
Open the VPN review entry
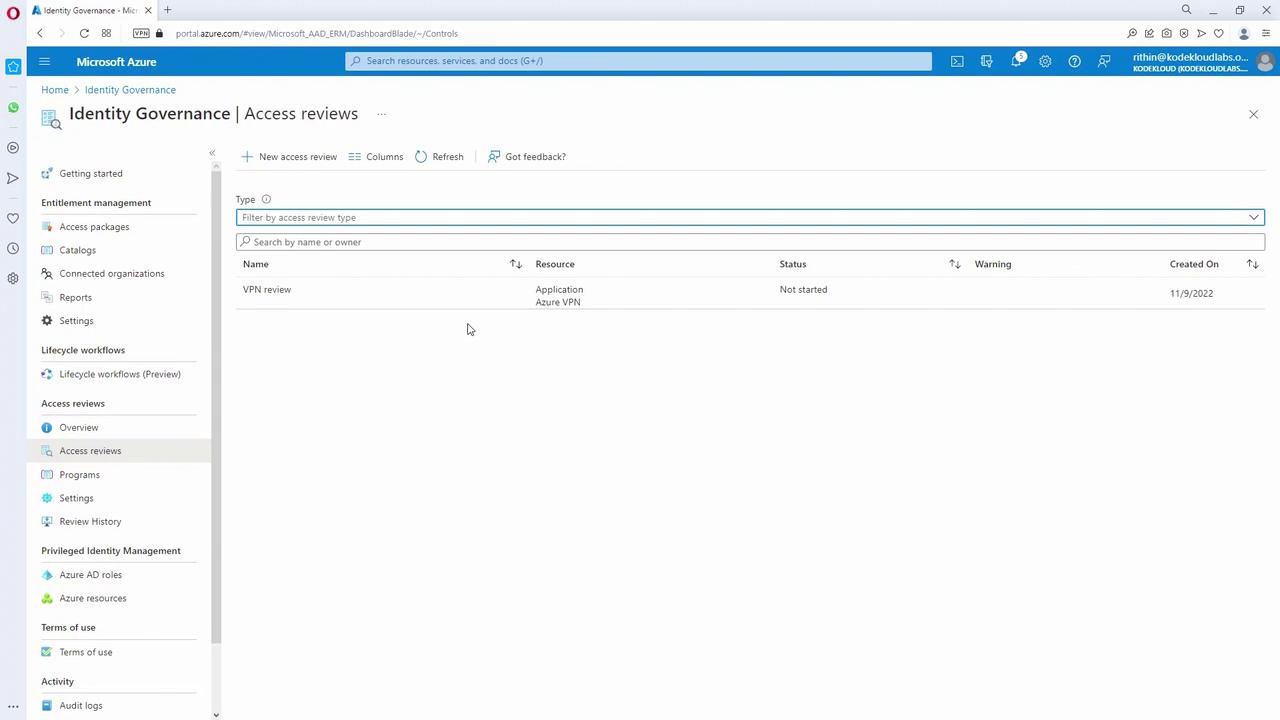click(267, 290)
